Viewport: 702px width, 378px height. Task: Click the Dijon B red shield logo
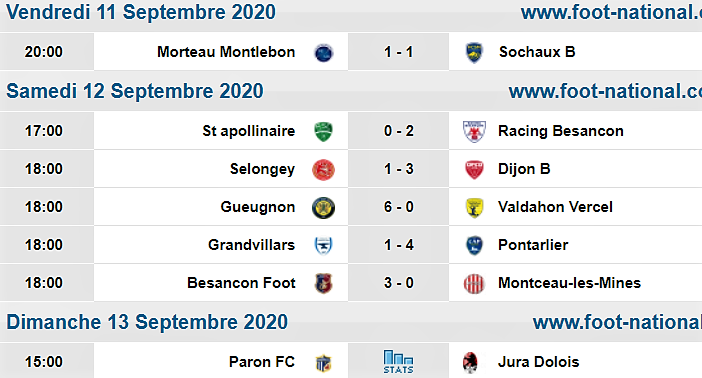pyautogui.click(x=474, y=170)
